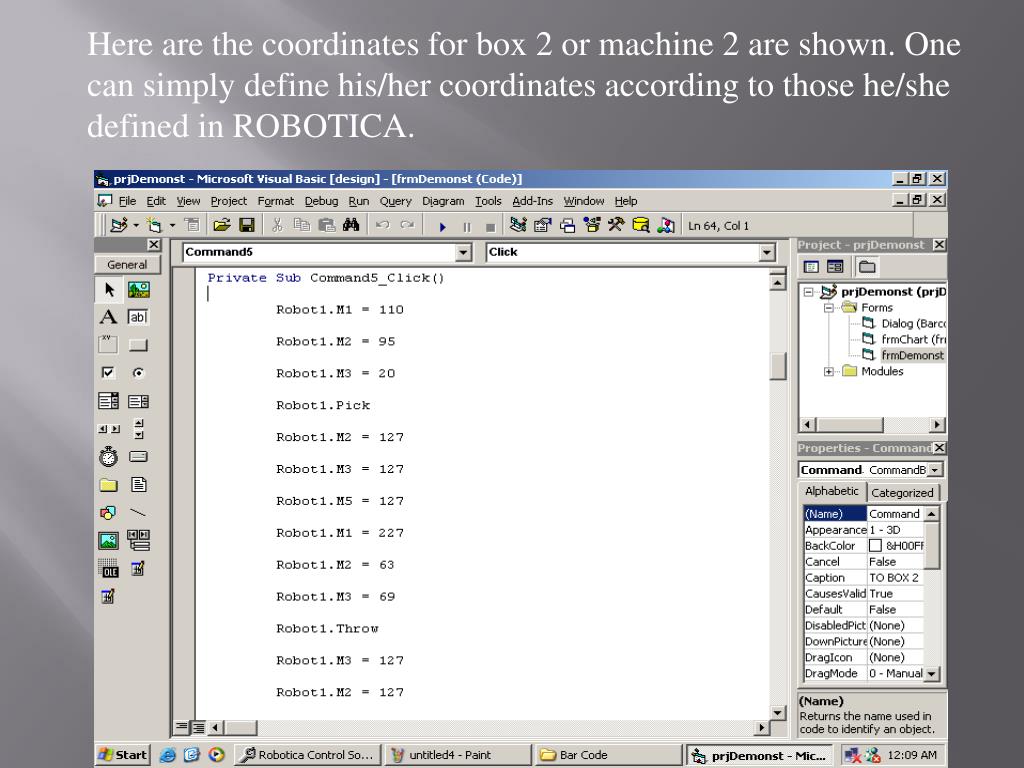The image size is (1024, 768).
Task: Select frmChart in the project tree
Action: [913, 340]
